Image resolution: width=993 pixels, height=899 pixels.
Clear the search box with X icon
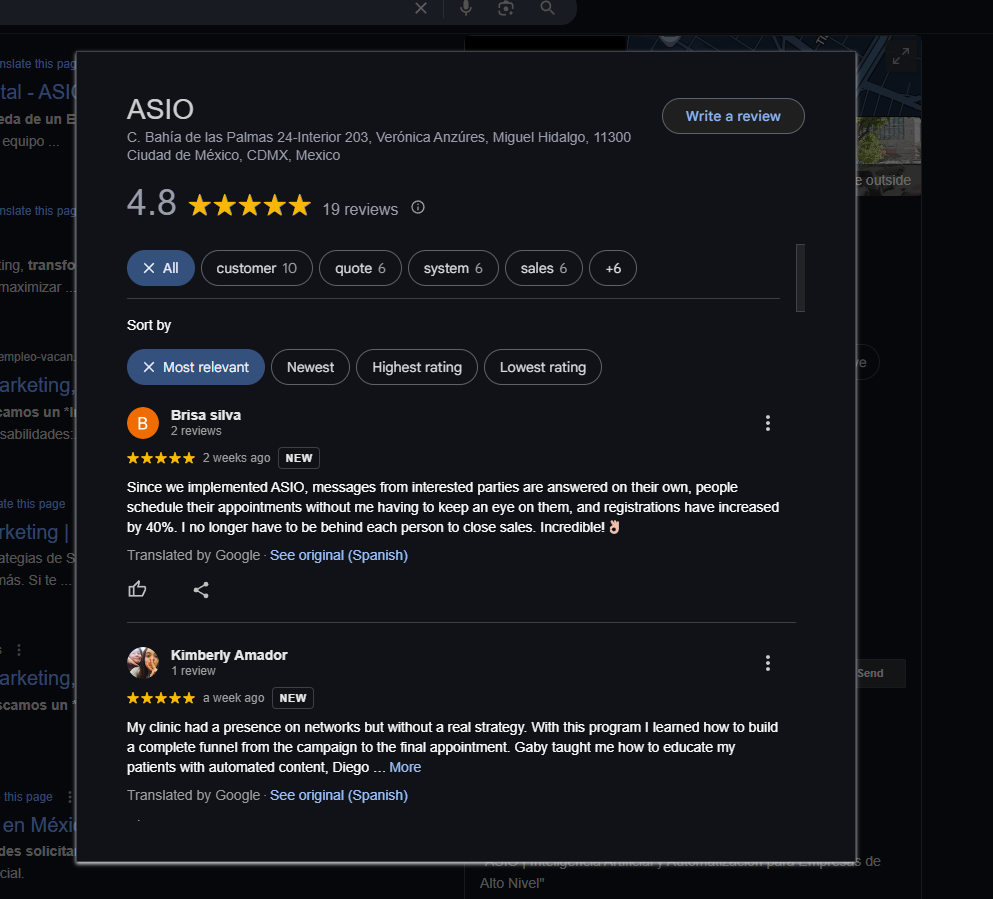[x=421, y=8]
